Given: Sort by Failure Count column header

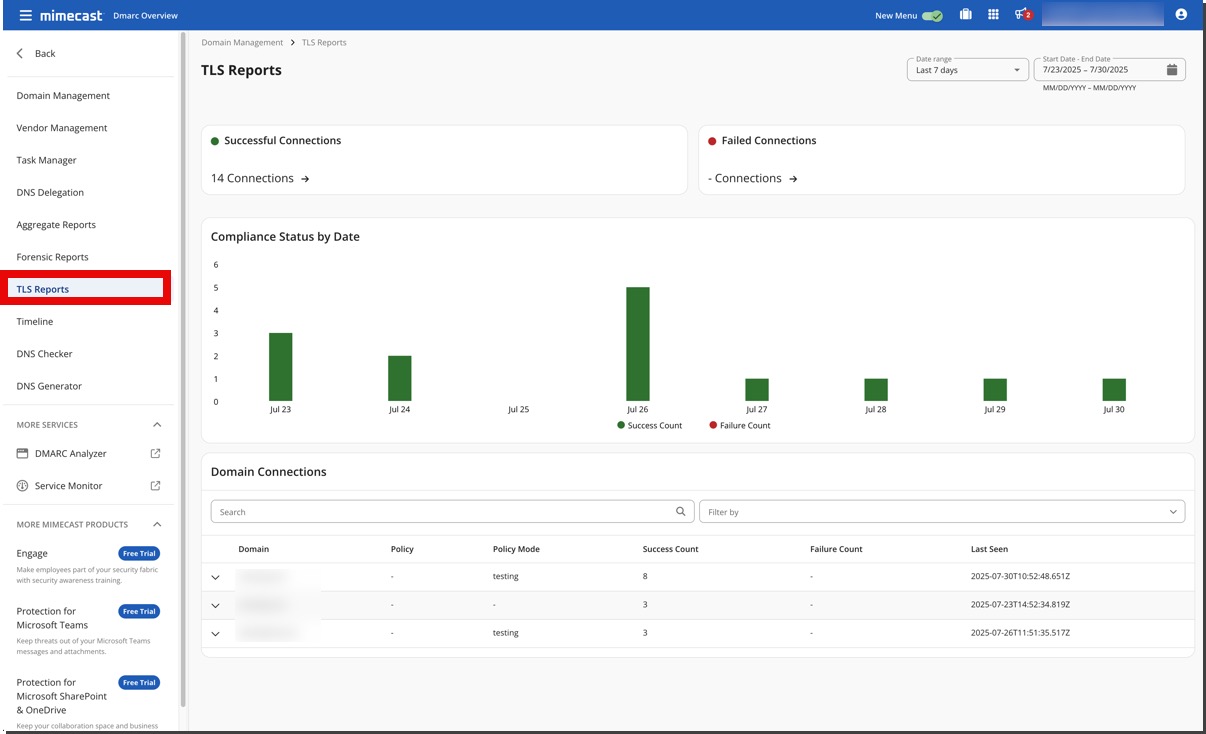Looking at the screenshot, I should pyautogui.click(x=836, y=549).
